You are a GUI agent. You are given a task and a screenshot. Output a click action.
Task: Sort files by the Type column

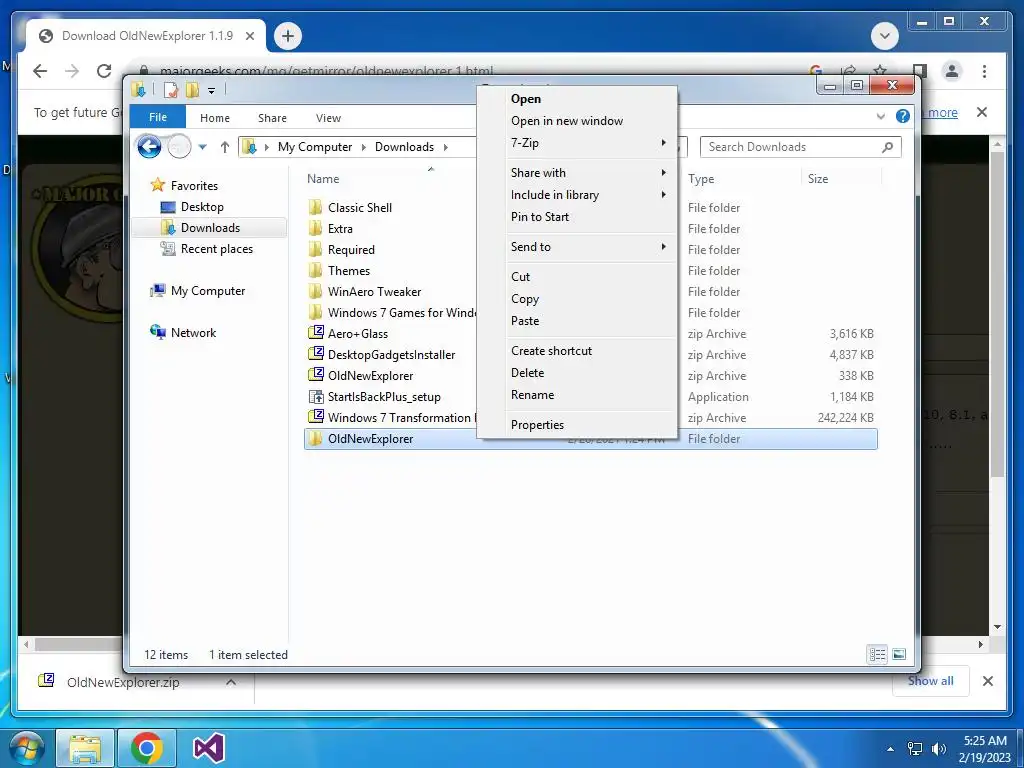point(701,179)
